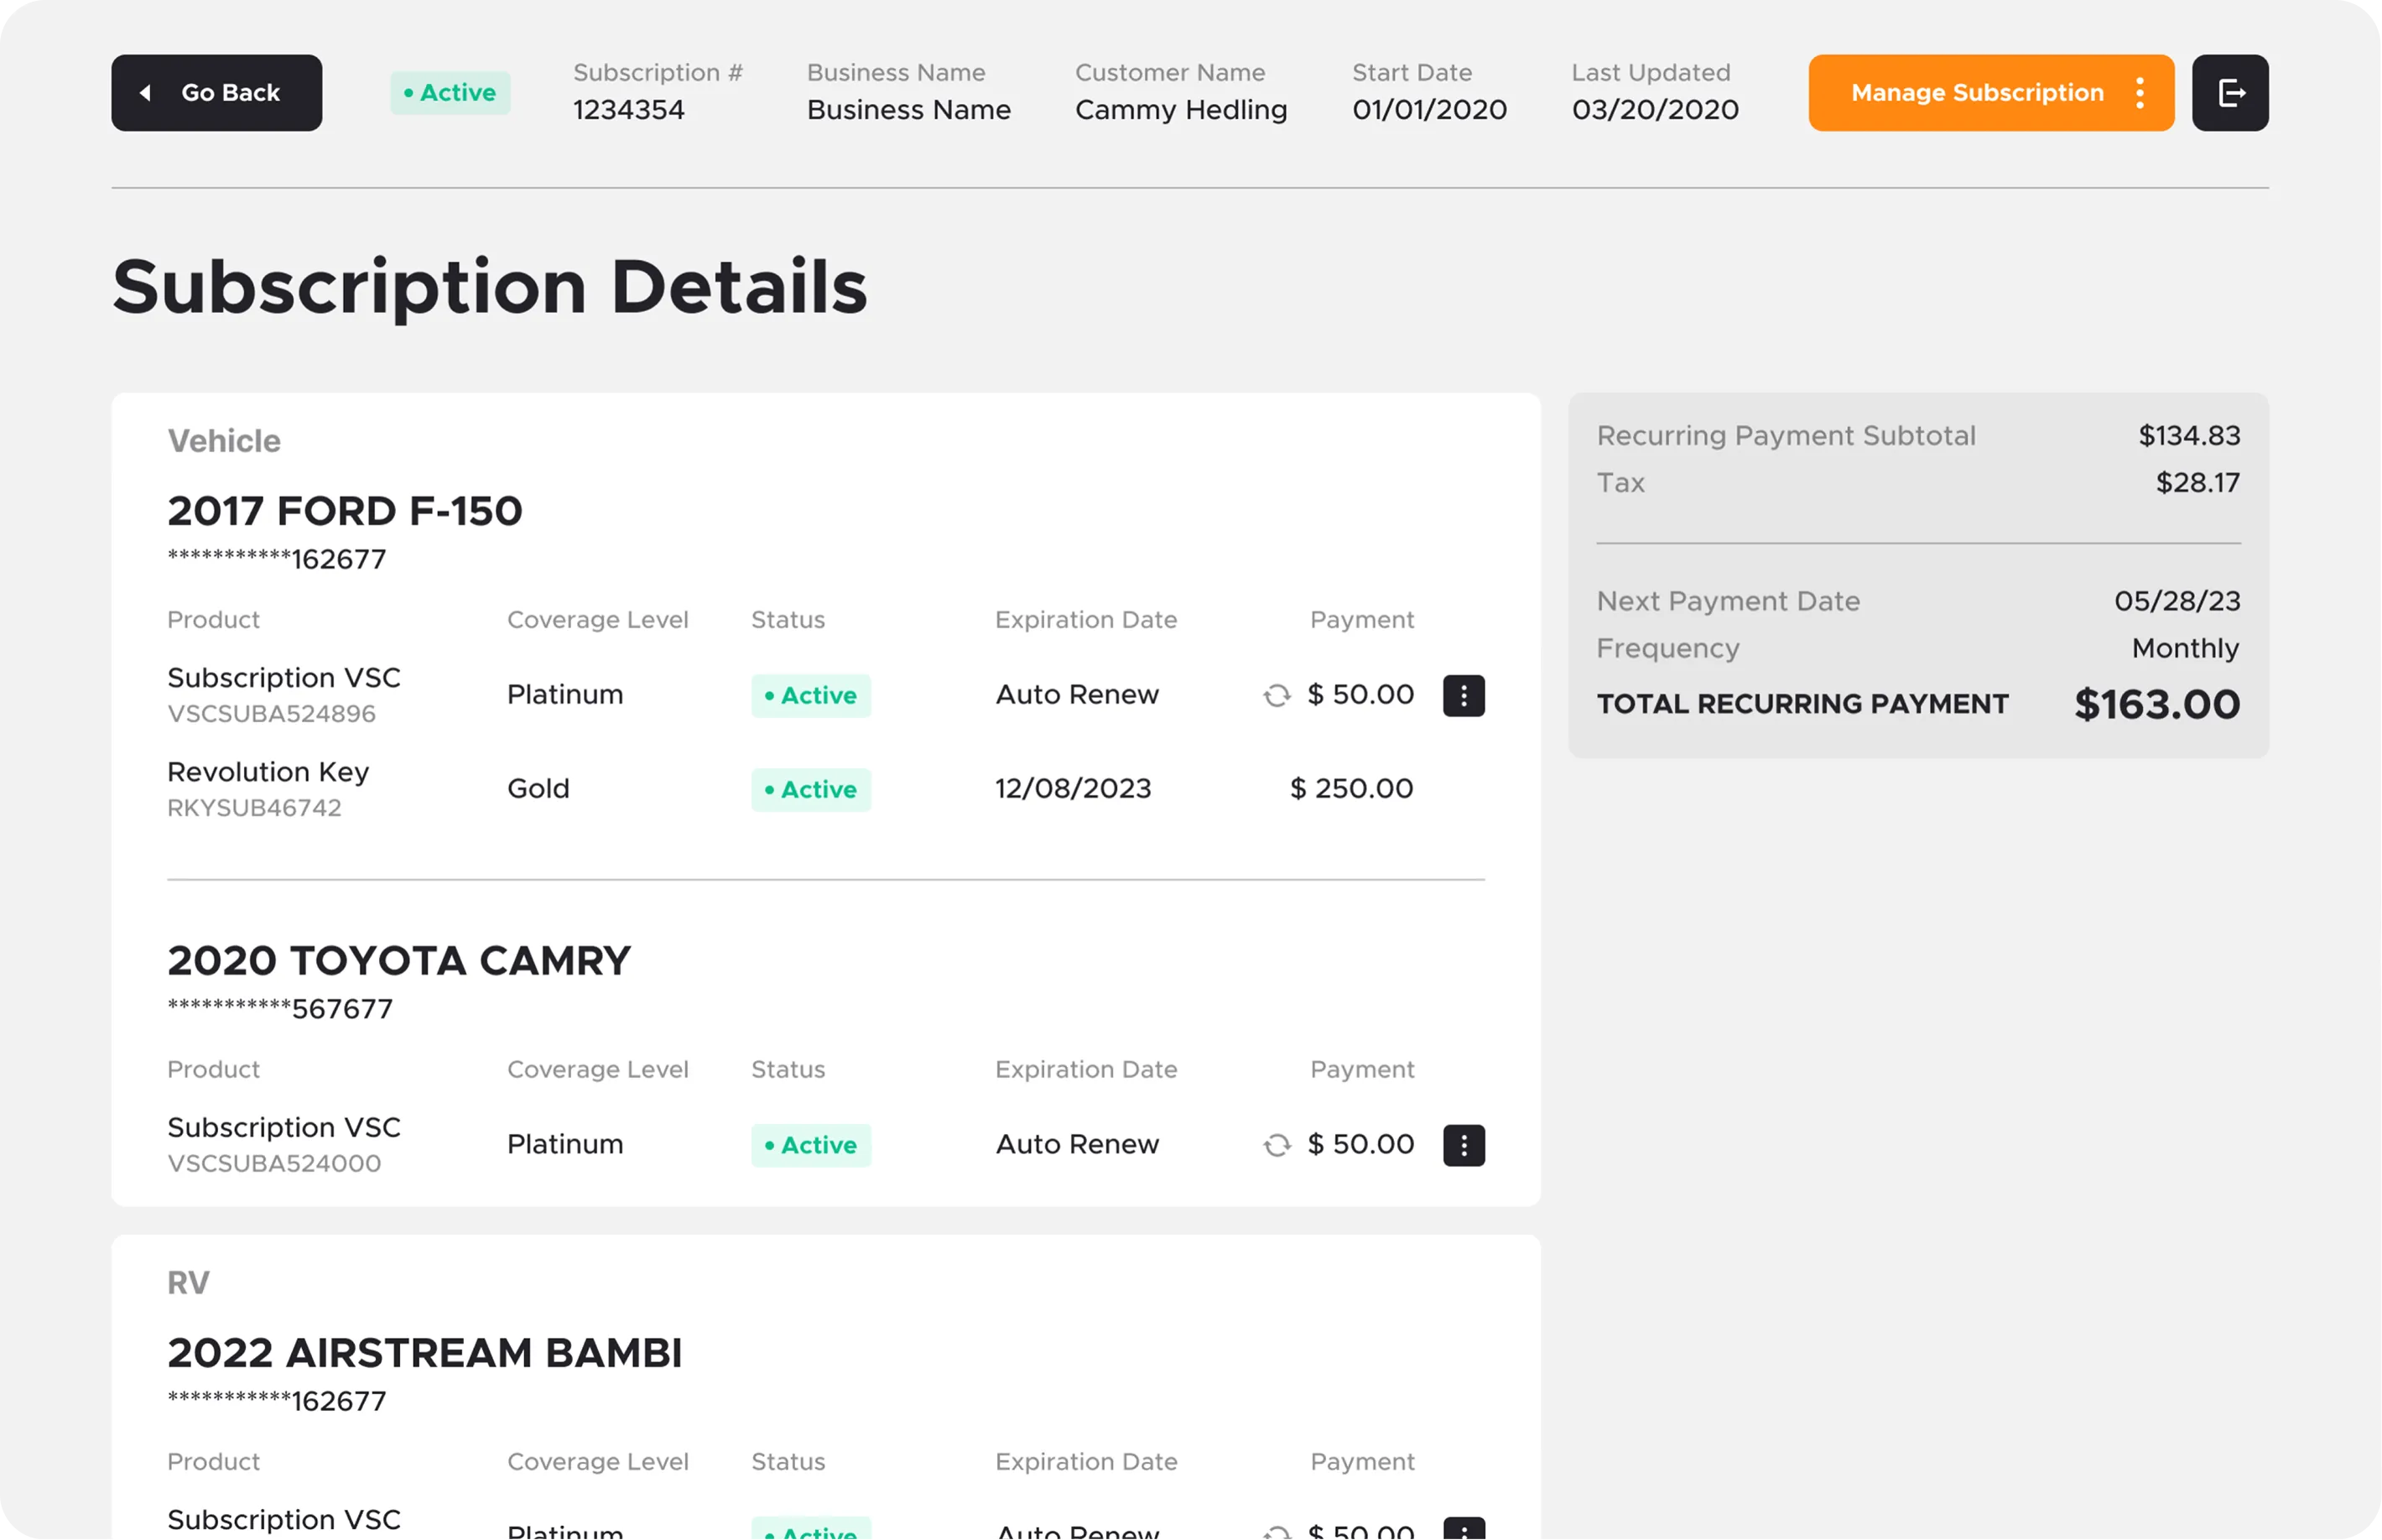Click Revolution Key product RKYSUB46742
Image resolution: width=2382 pixels, height=1540 pixels.
coord(254,807)
